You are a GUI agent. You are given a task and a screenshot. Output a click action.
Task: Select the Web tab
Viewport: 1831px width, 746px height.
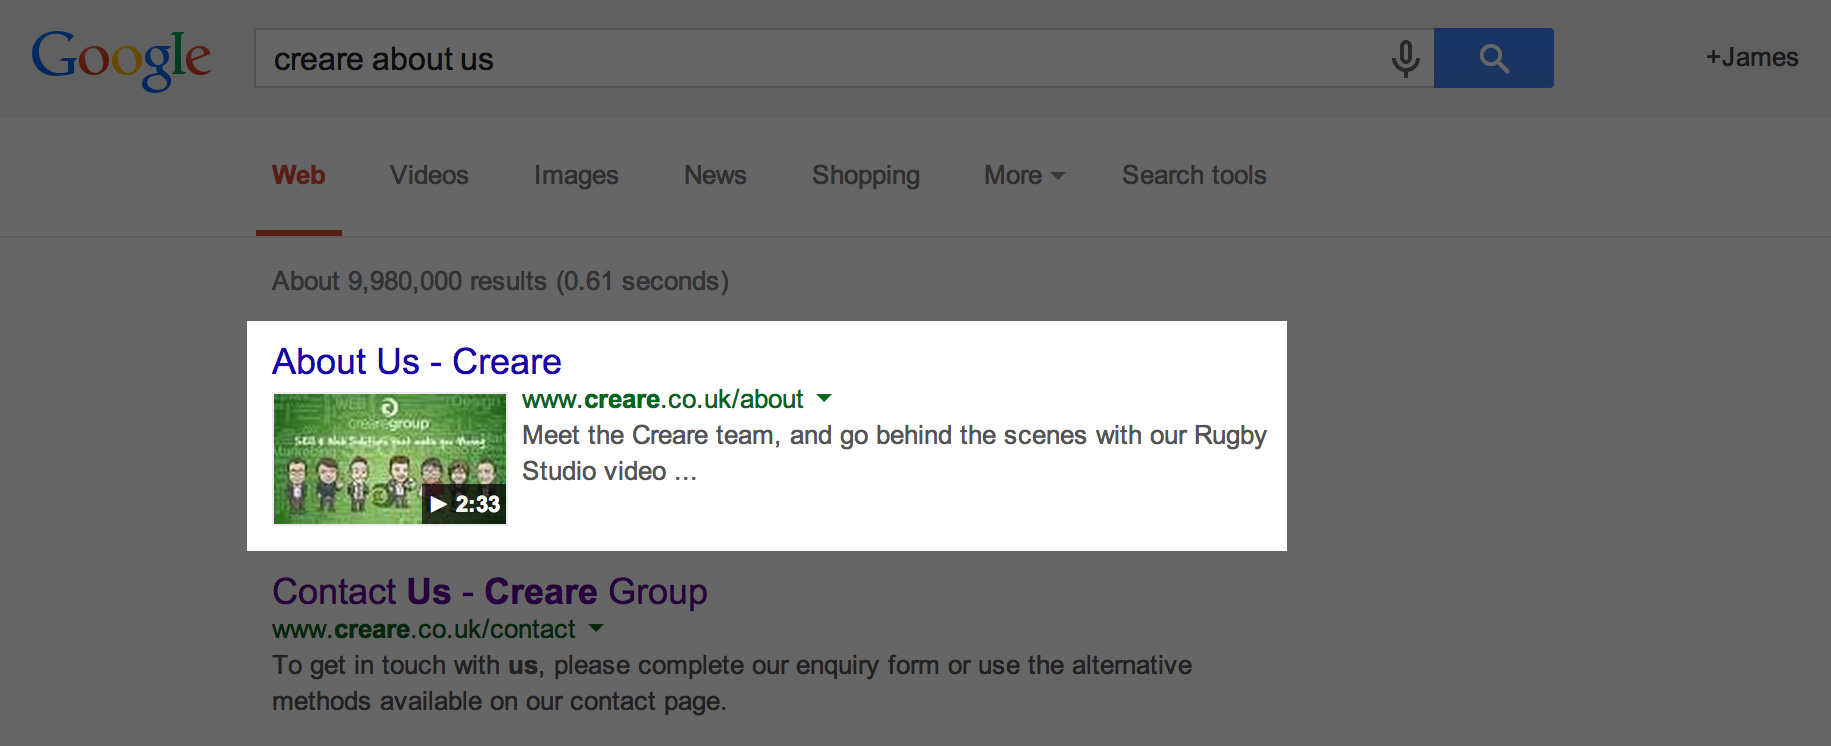pyautogui.click(x=298, y=175)
